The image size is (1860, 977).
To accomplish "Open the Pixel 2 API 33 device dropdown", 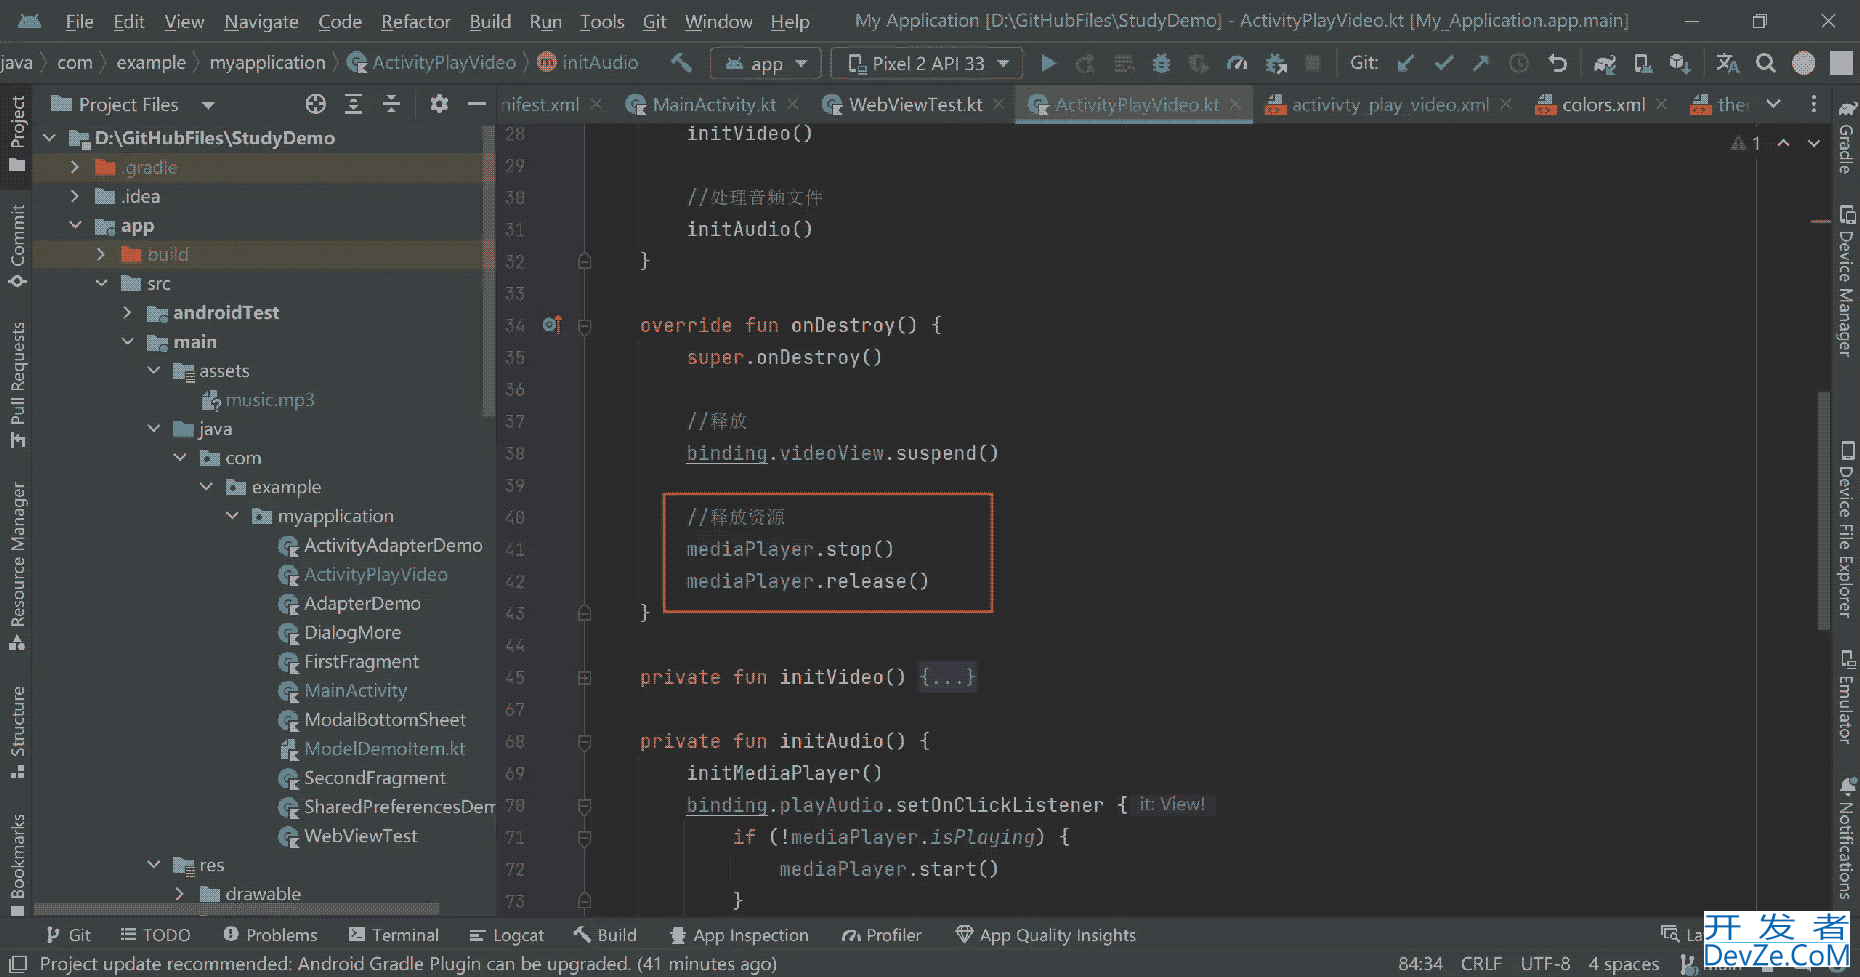I will [x=928, y=63].
